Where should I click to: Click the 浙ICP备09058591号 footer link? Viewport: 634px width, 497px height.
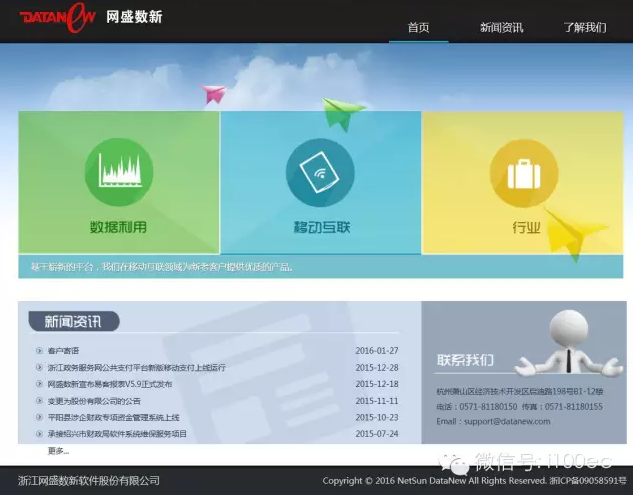pyautogui.click(x=588, y=481)
